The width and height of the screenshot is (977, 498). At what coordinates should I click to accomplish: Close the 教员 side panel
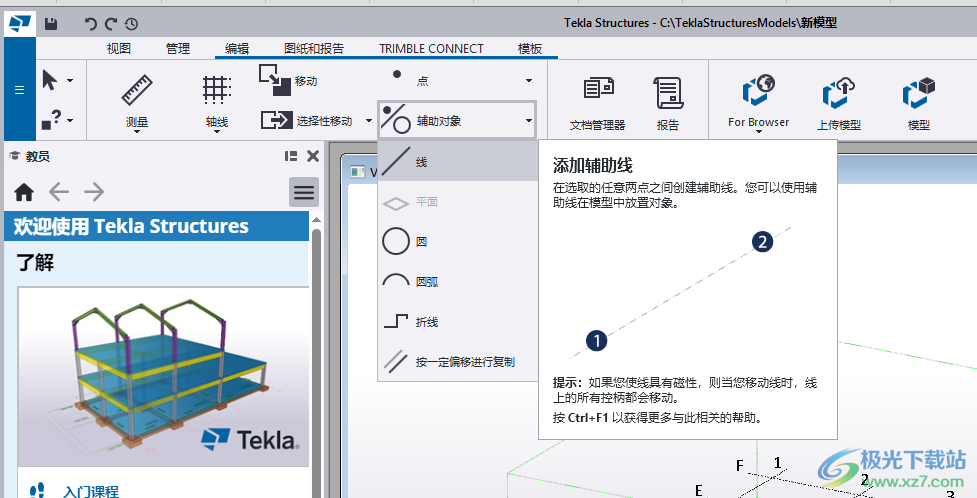313,156
